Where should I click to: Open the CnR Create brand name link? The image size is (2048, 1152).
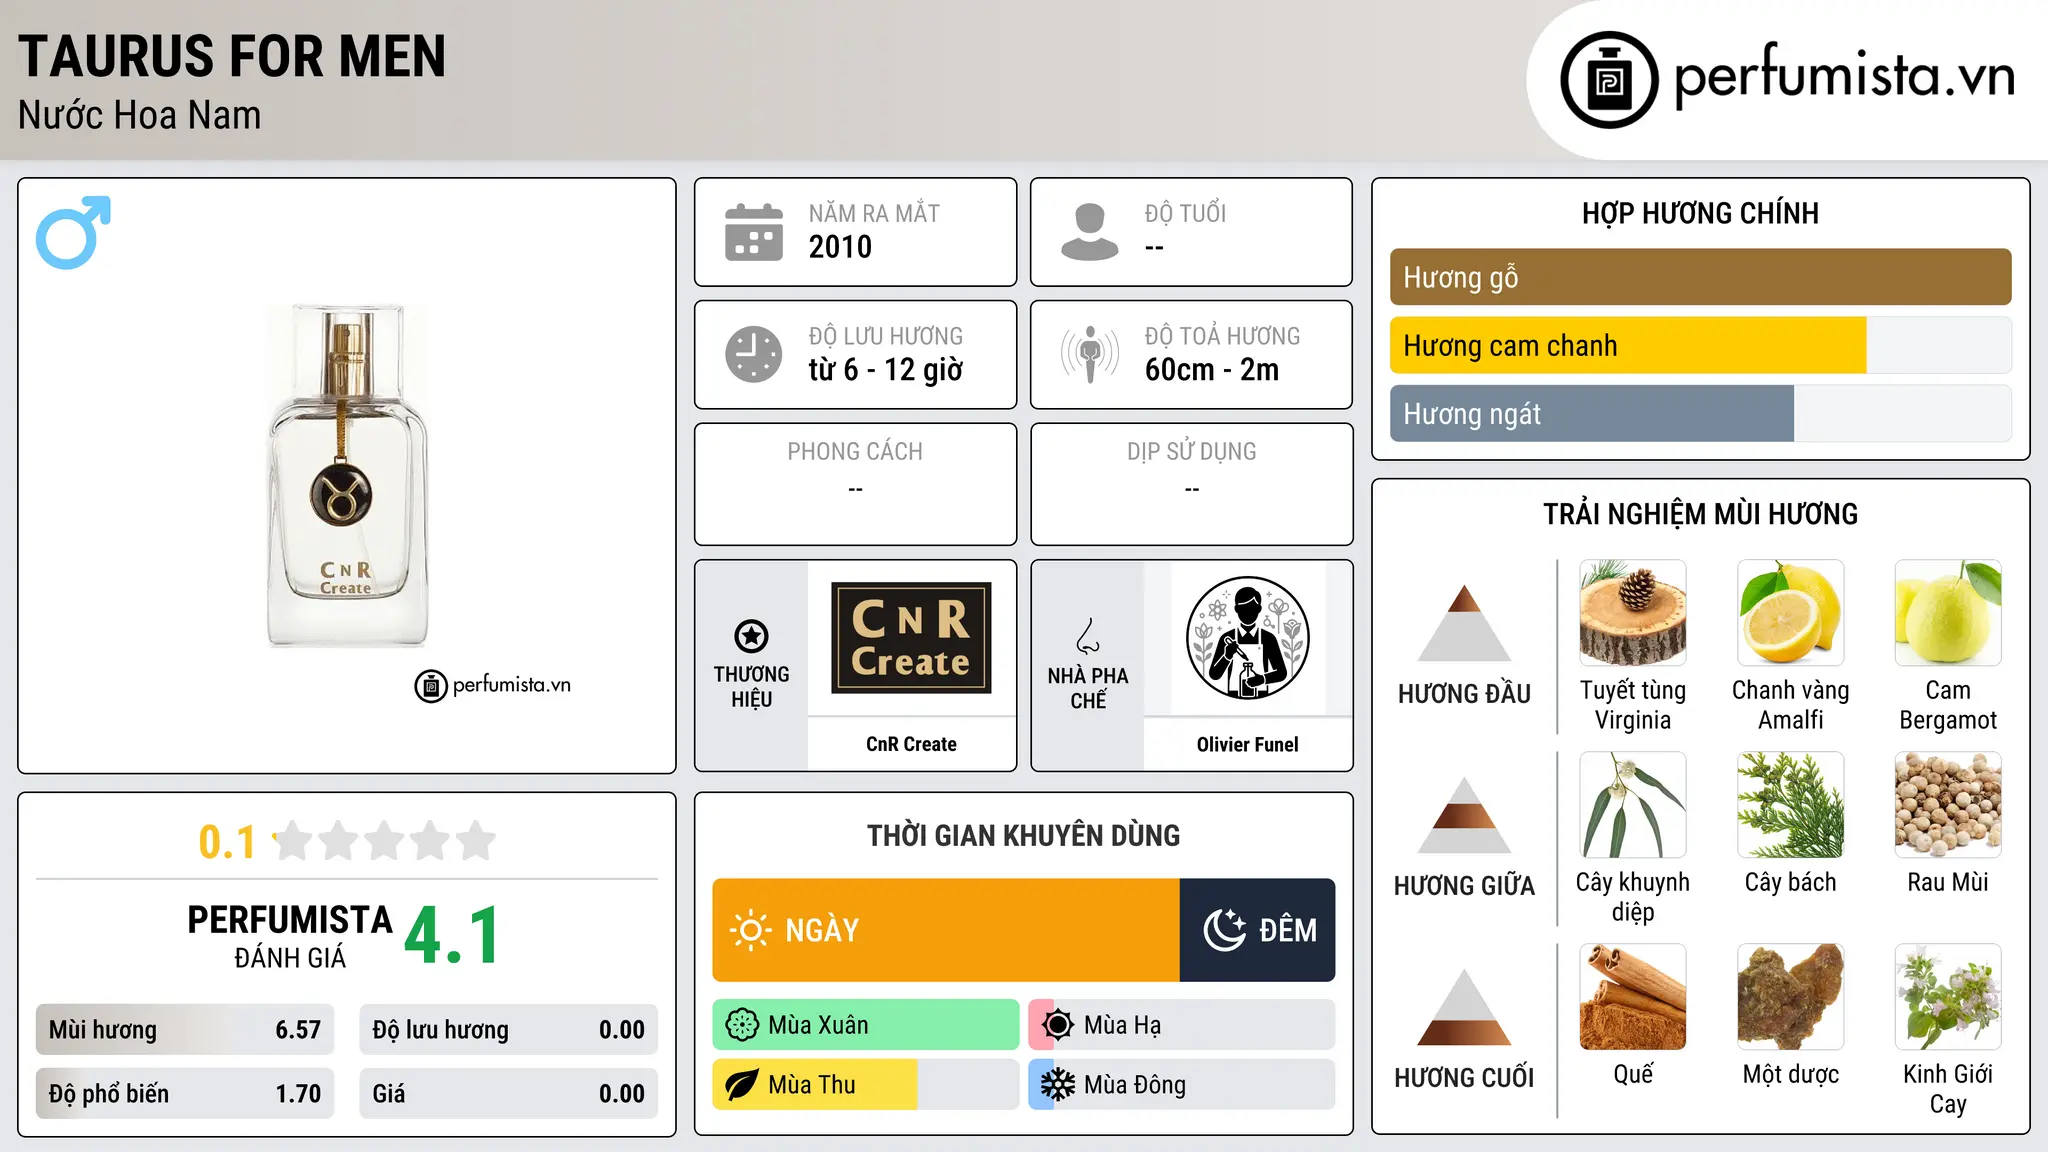click(911, 744)
